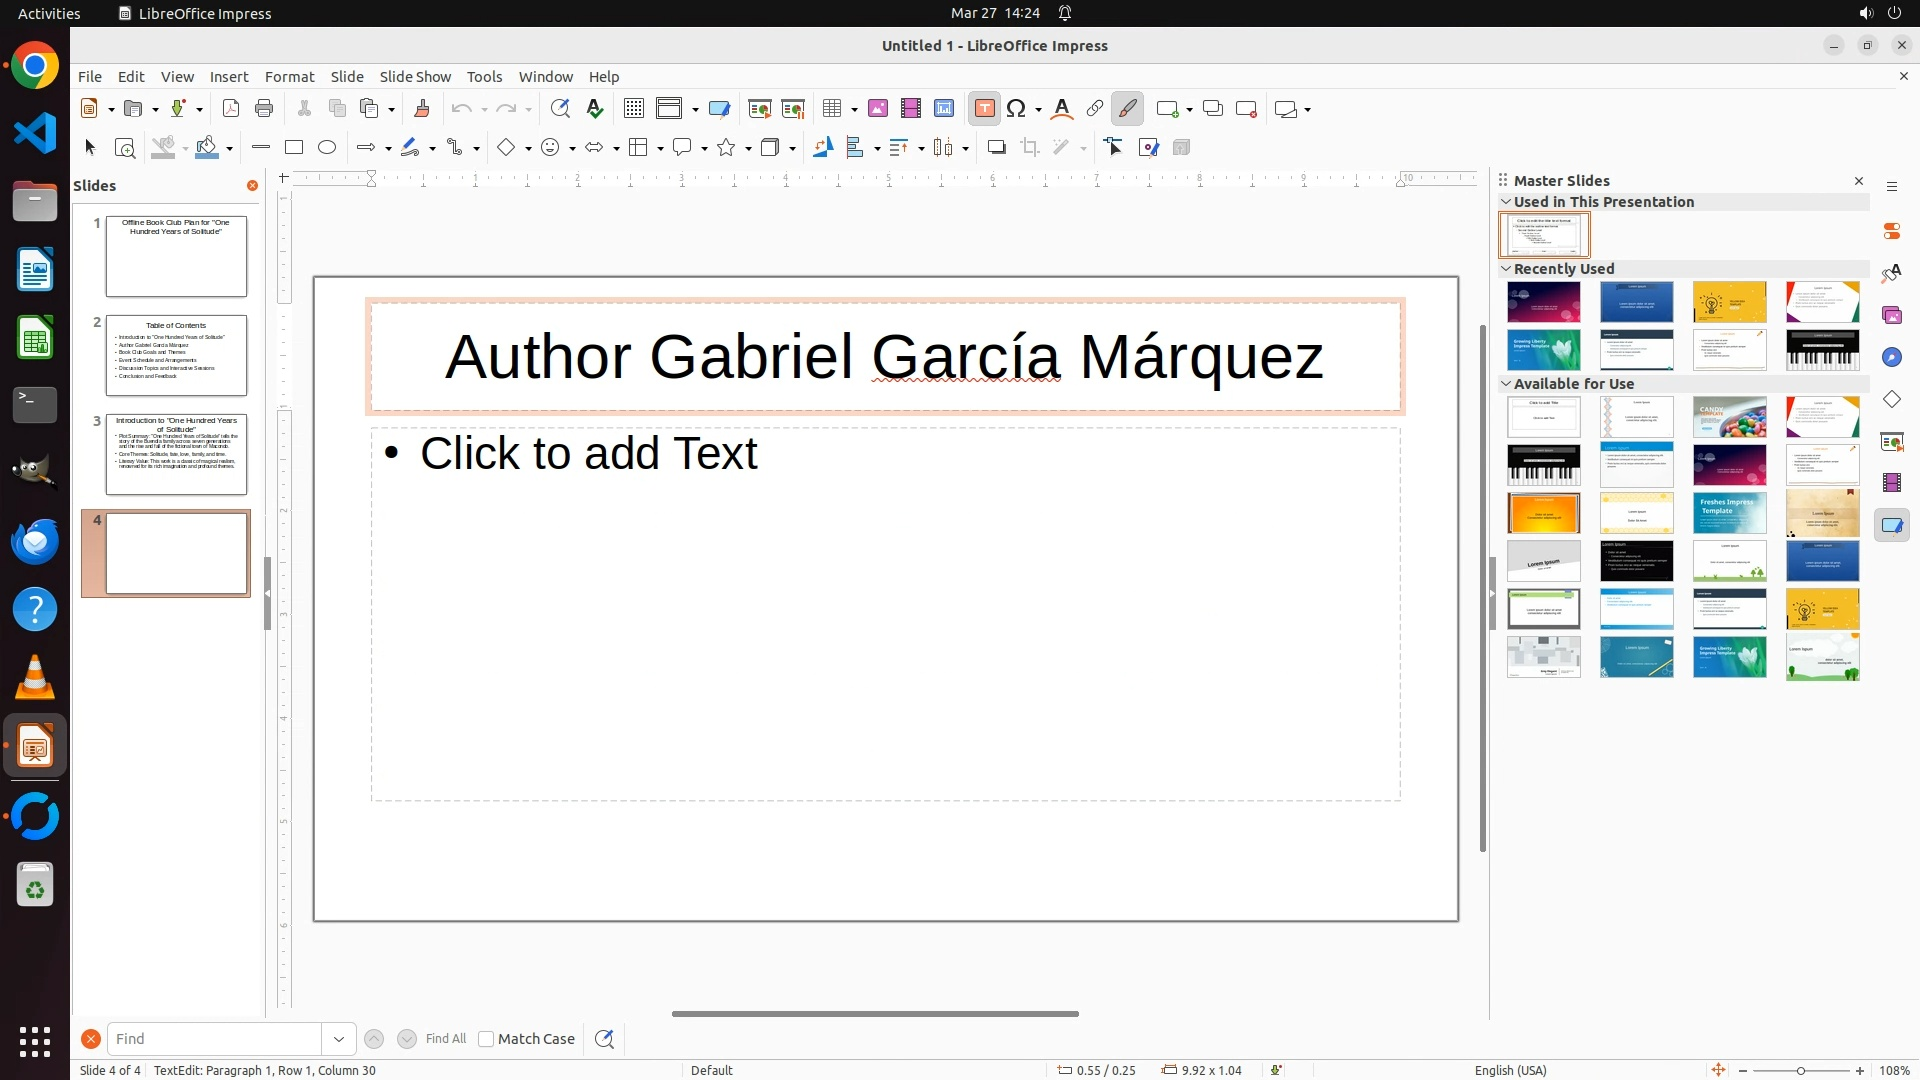The height and width of the screenshot is (1080, 1920).
Task: Click the Insert Image icon
Action: tap(878, 109)
